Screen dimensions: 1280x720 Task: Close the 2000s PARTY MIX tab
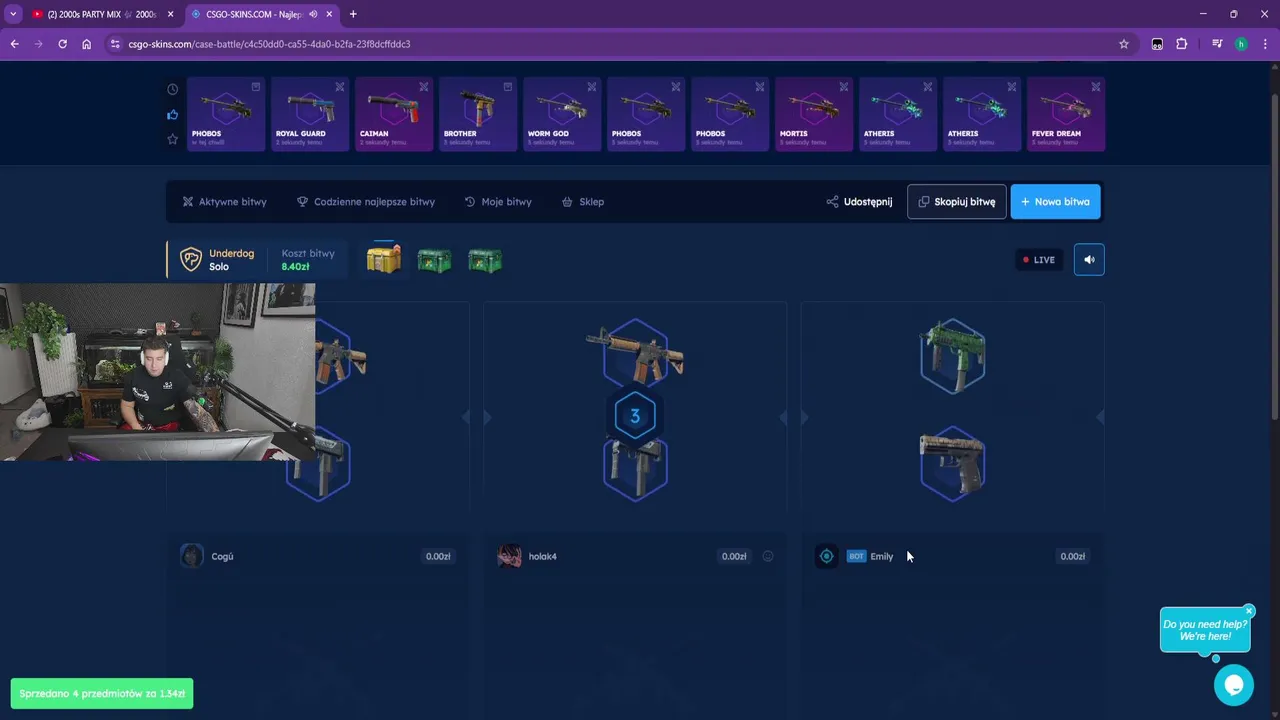[170, 14]
